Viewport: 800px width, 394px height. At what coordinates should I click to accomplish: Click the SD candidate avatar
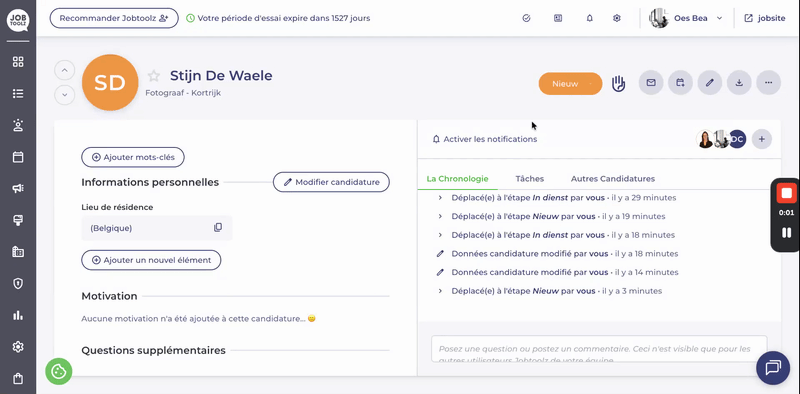[110, 83]
